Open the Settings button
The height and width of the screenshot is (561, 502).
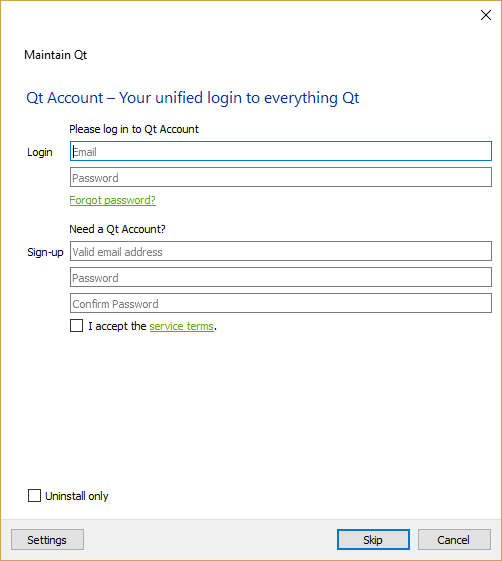click(x=47, y=540)
